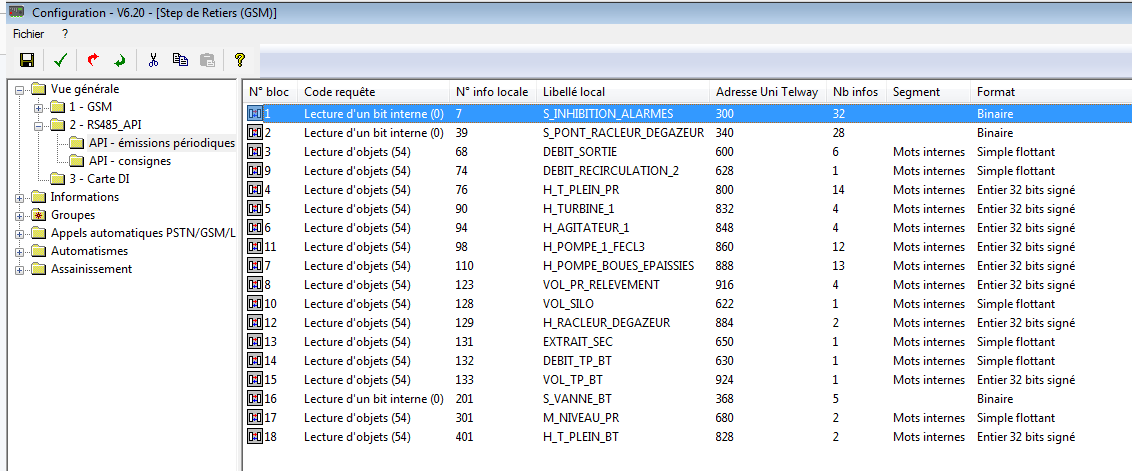This screenshot has height=471, width=1132.
Task: Open the Fichier menu
Action: [x=29, y=33]
